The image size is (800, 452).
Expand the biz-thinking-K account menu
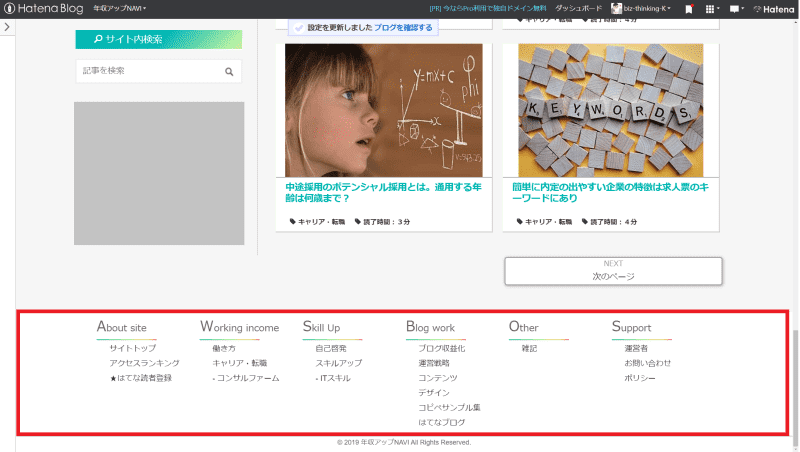click(641, 9)
